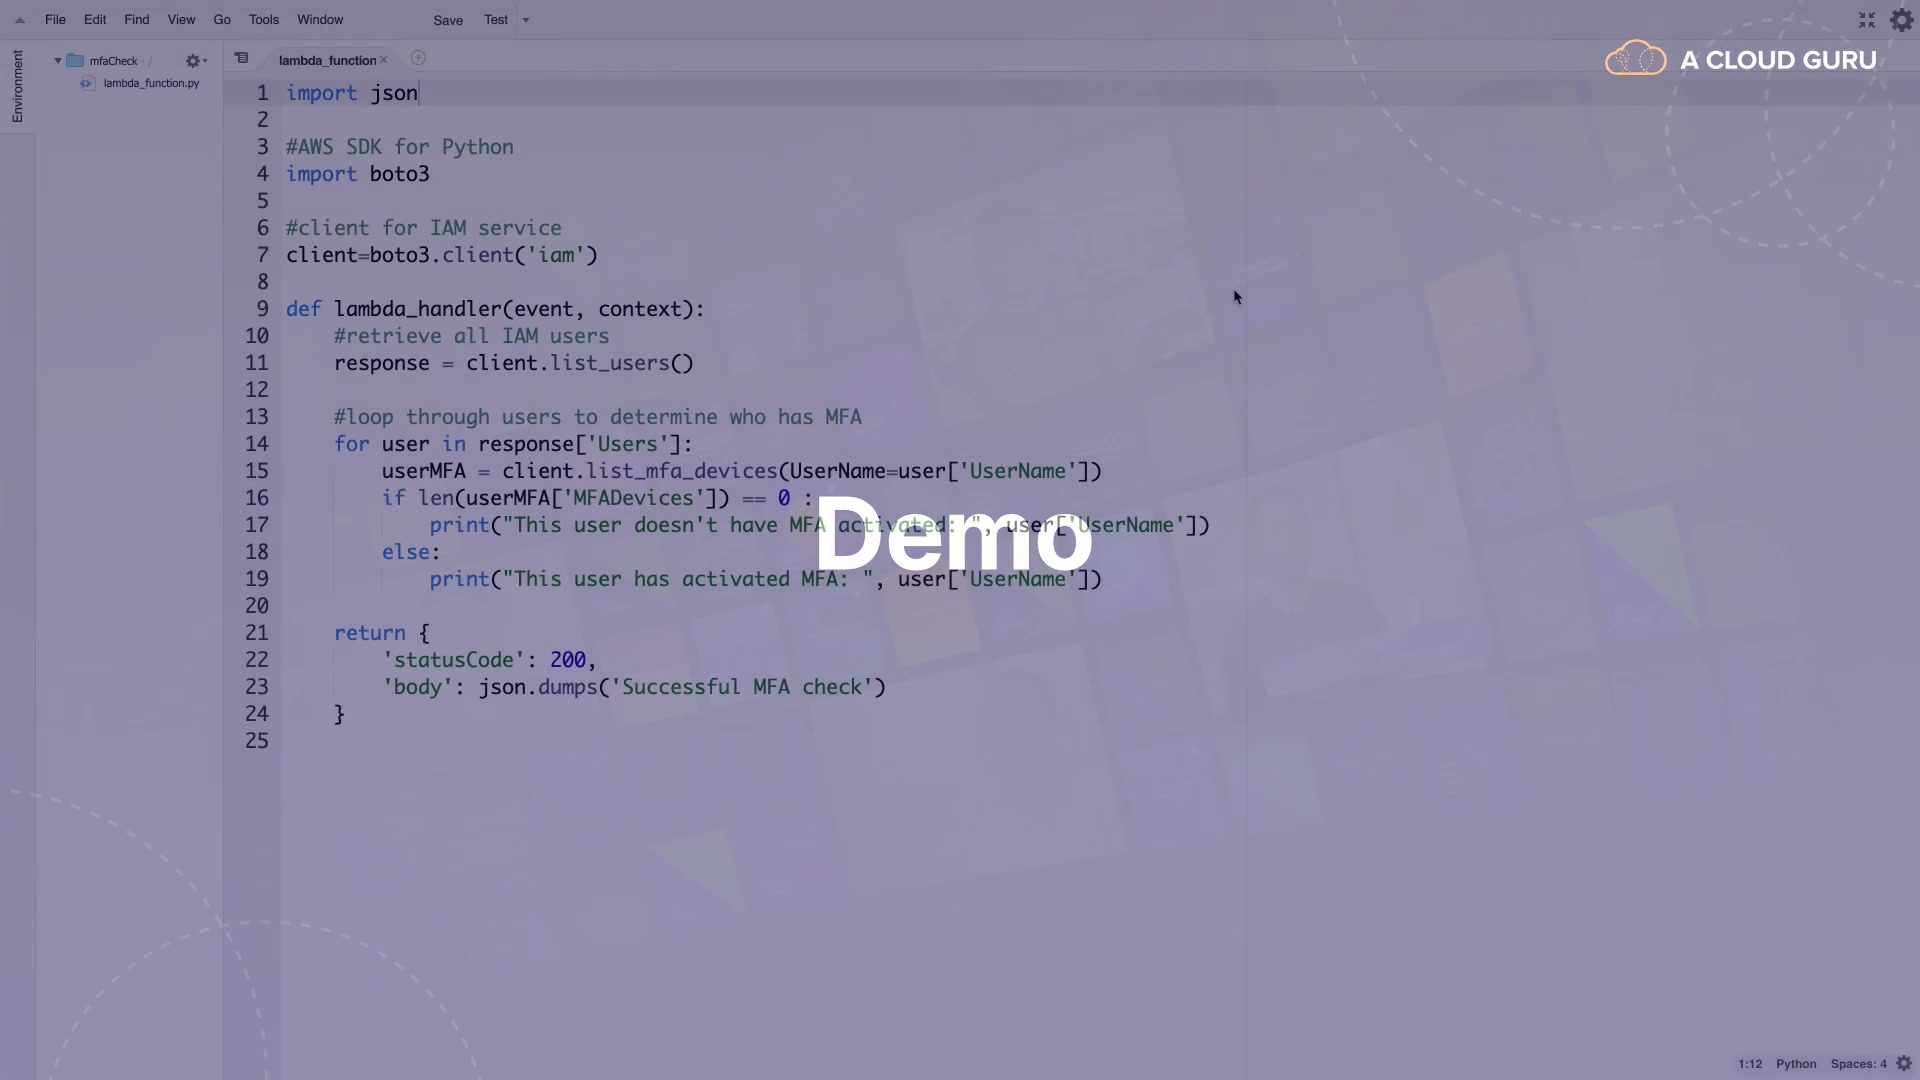The width and height of the screenshot is (1920, 1080).
Task: Collapse the menu bar using the up arrow
Action: pyautogui.click(x=19, y=20)
